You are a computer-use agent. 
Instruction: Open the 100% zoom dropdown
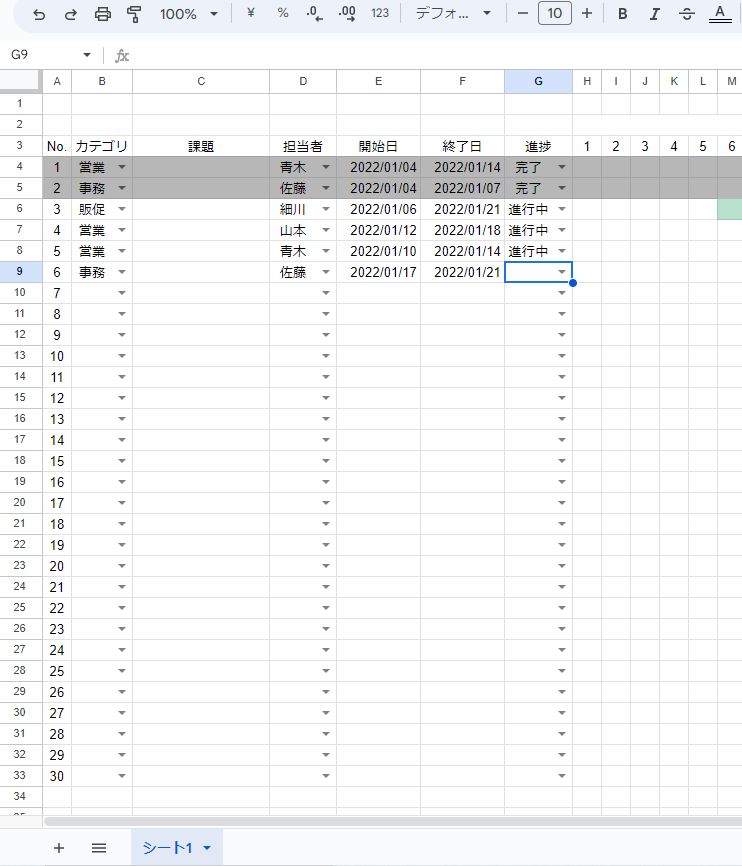[188, 14]
